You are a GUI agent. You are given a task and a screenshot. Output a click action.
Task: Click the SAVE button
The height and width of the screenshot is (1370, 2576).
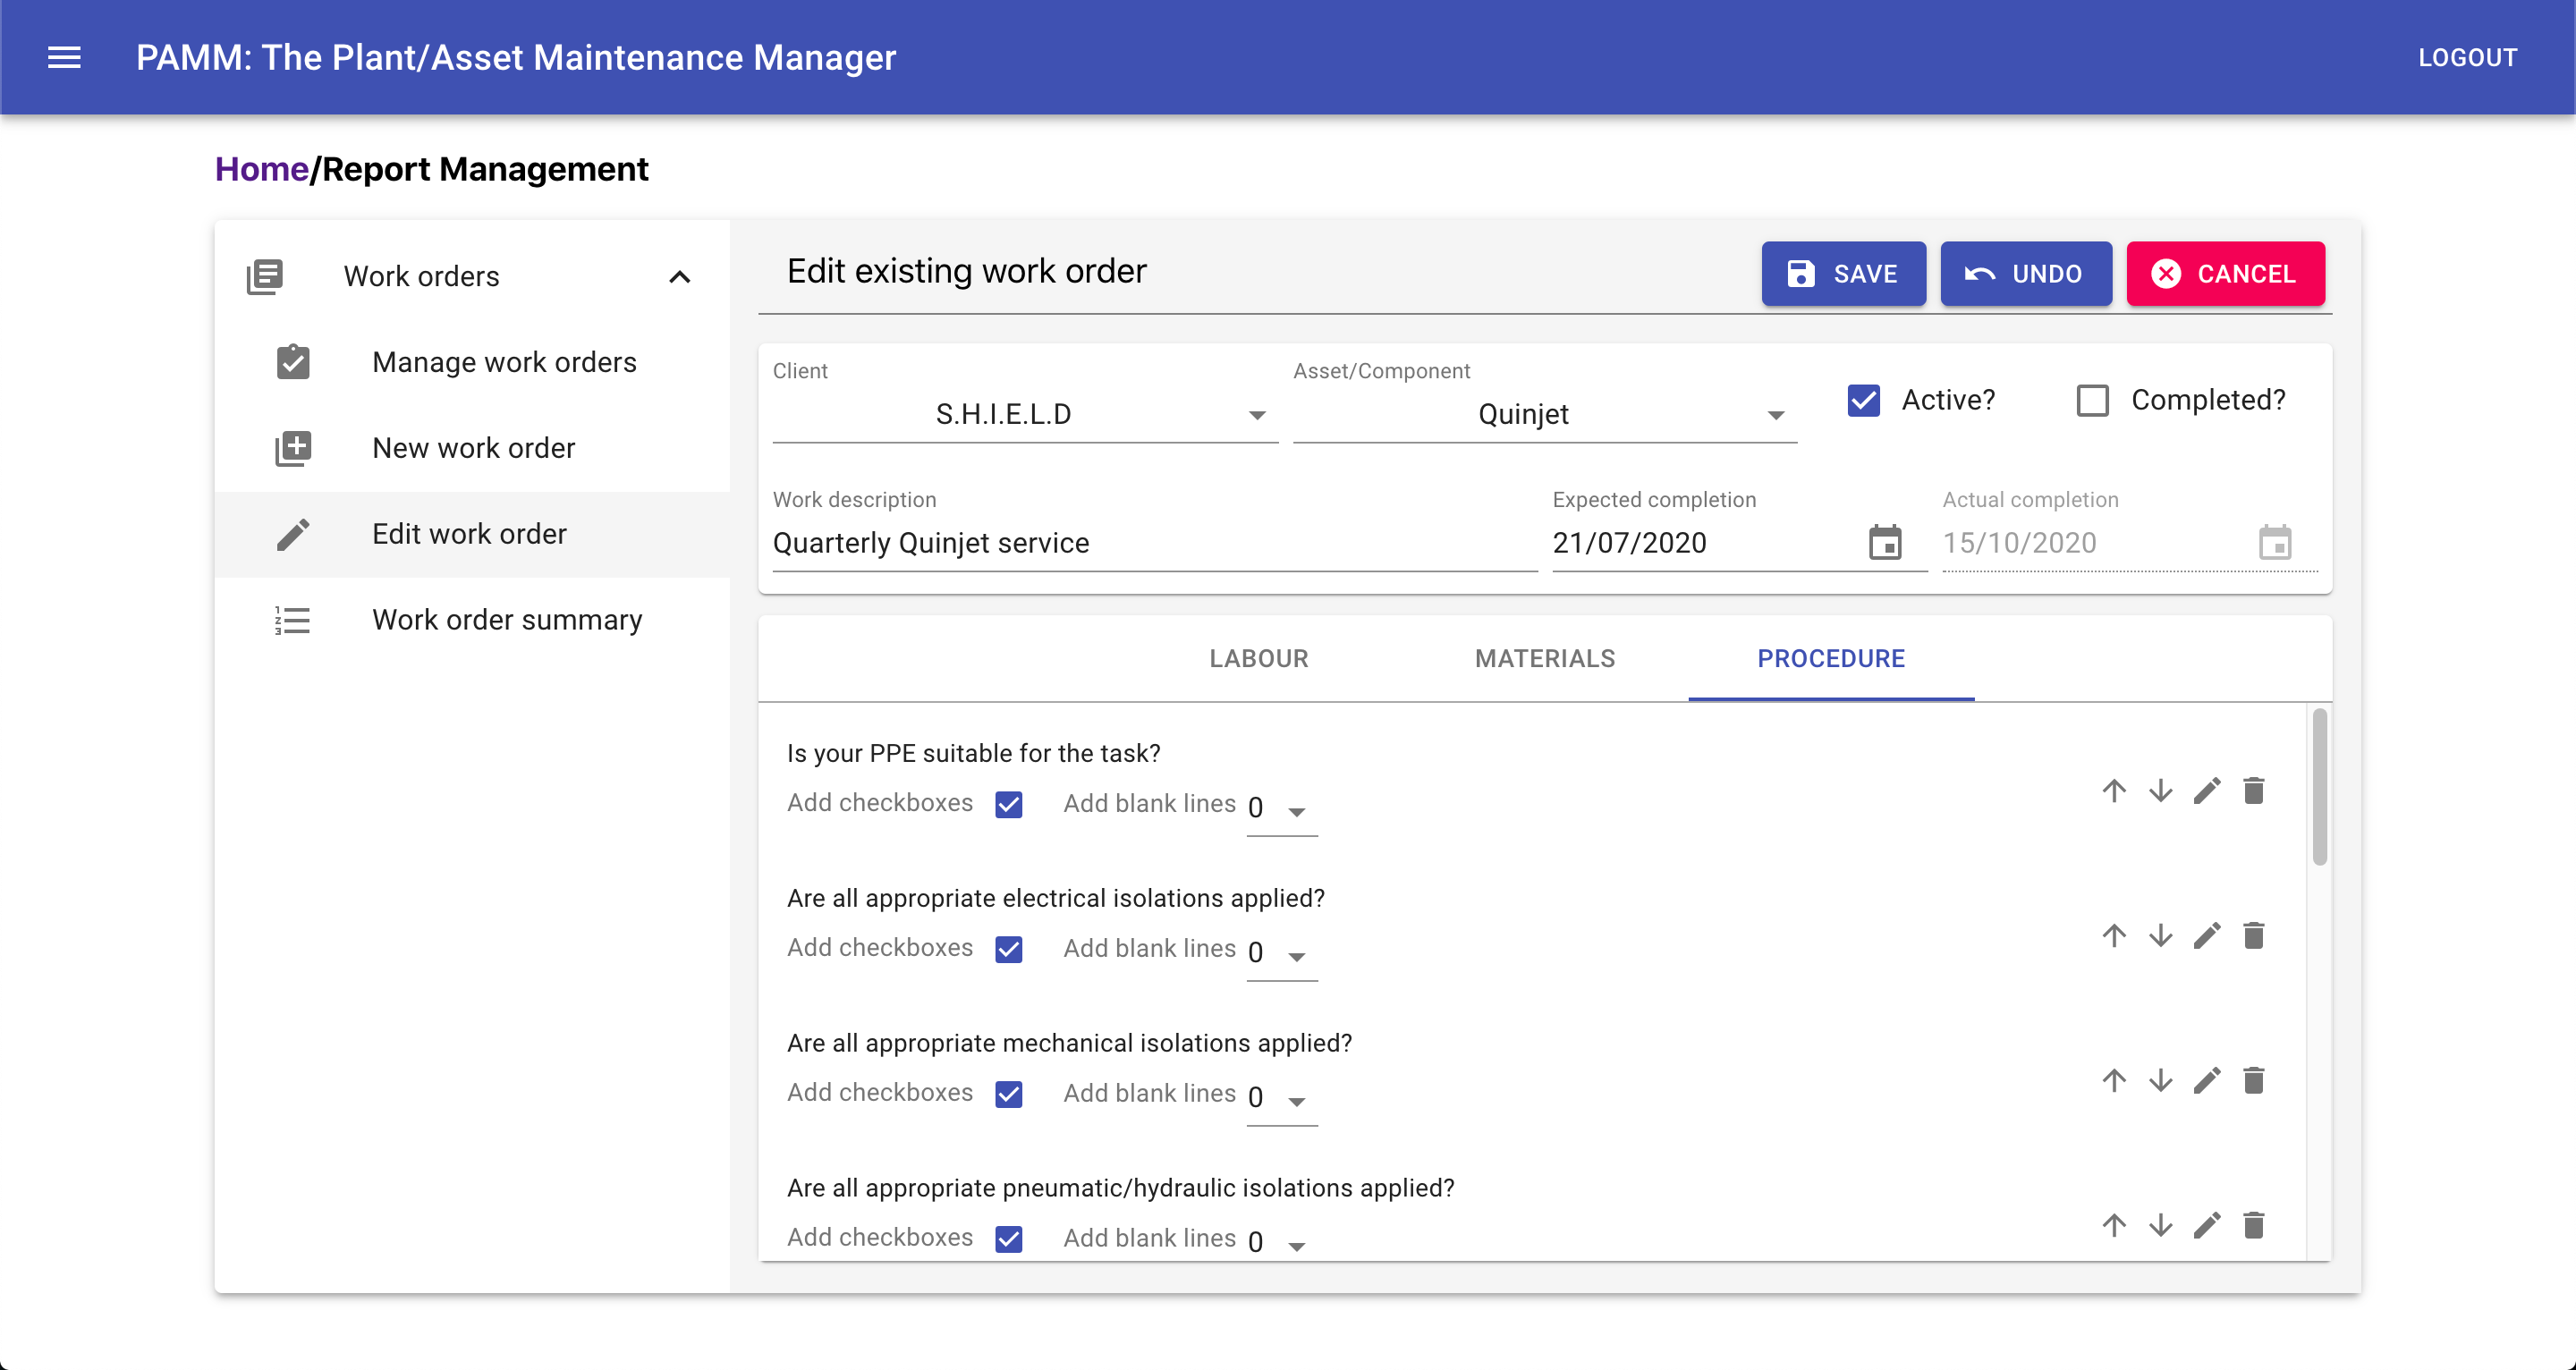pyautogui.click(x=1843, y=274)
